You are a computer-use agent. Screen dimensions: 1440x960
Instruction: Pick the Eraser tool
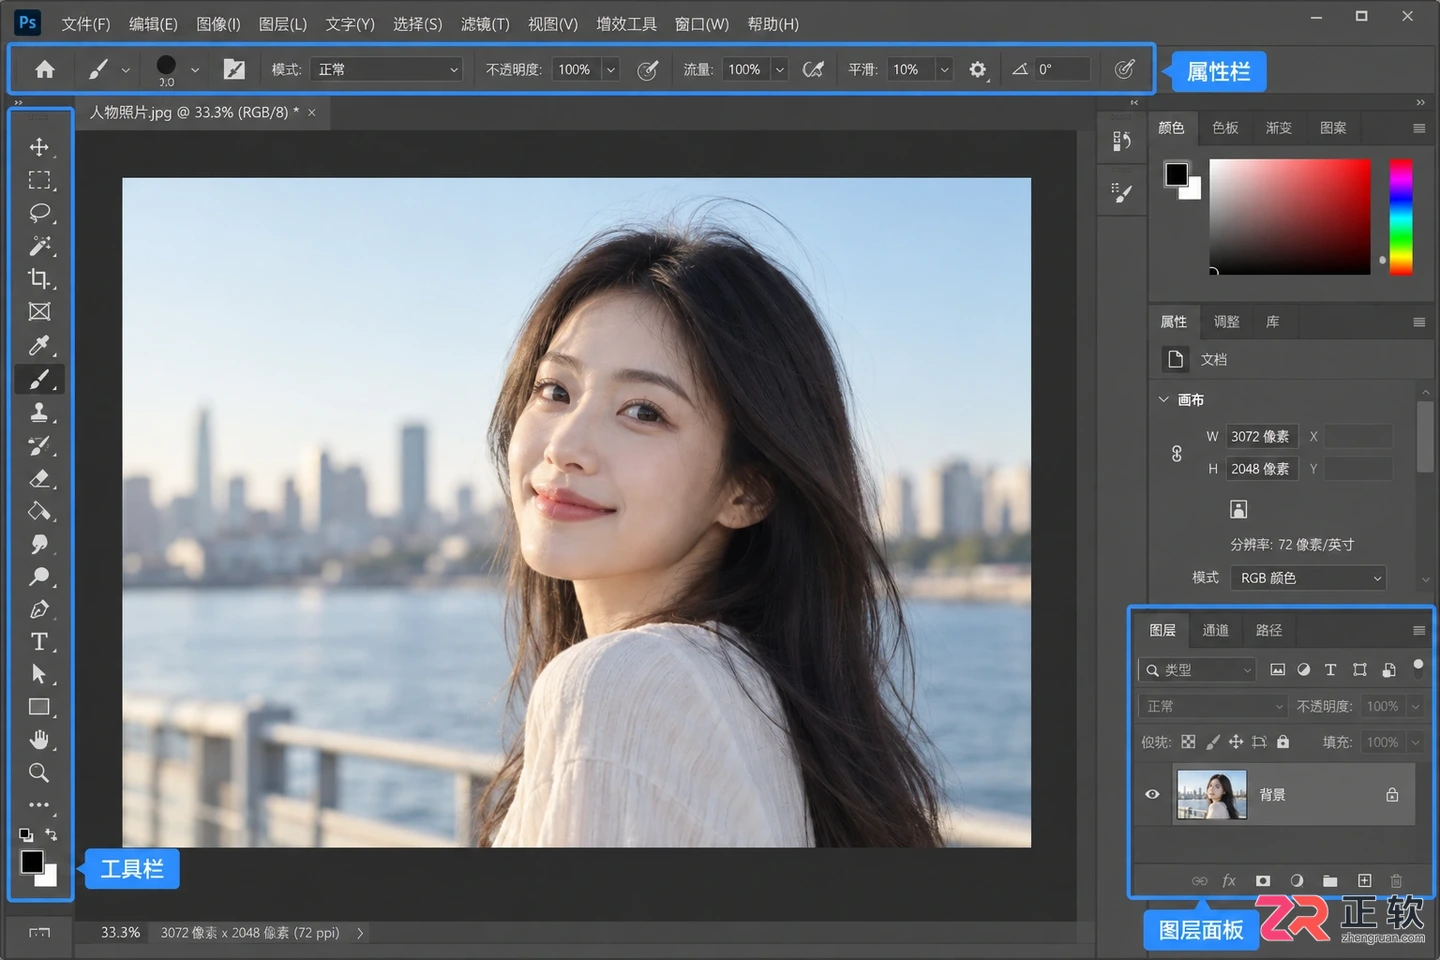point(39,478)
